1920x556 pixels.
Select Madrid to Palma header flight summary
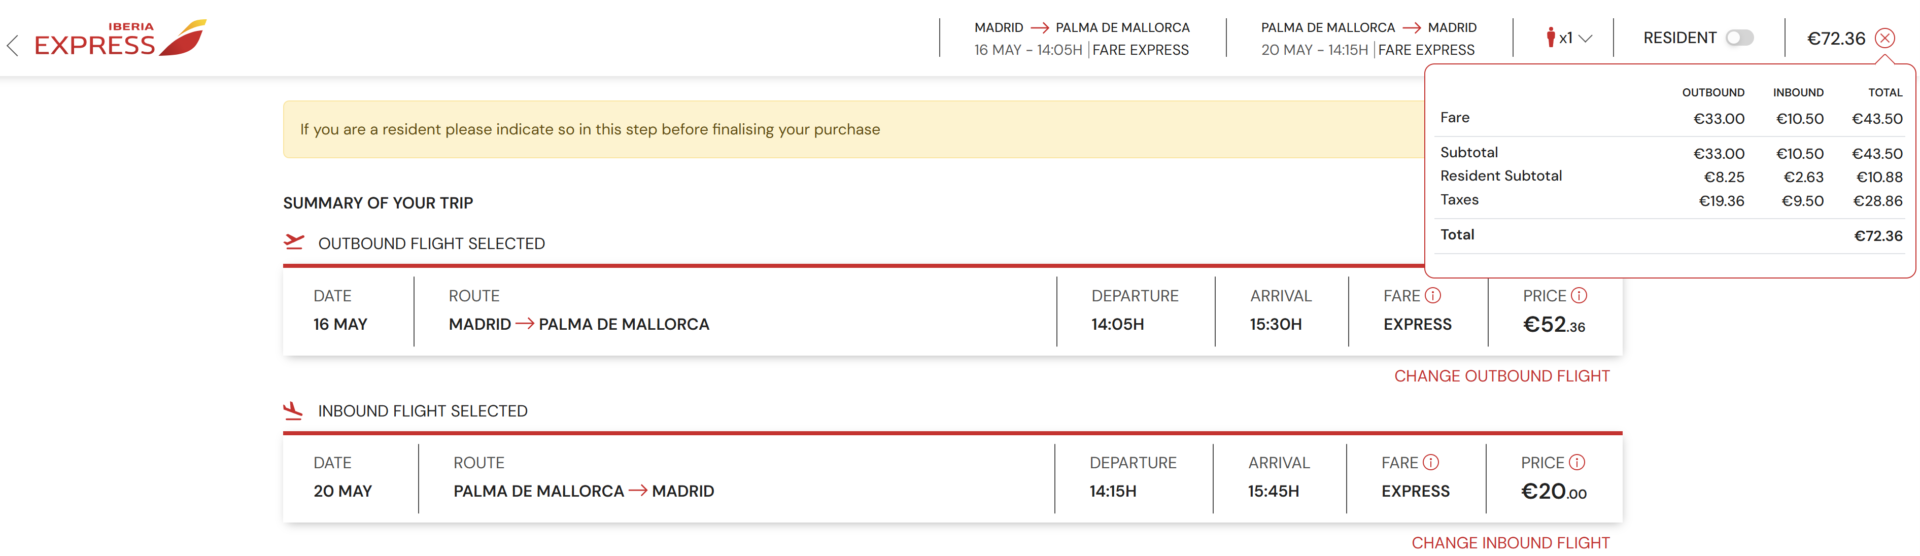[x=1082, y=38]
